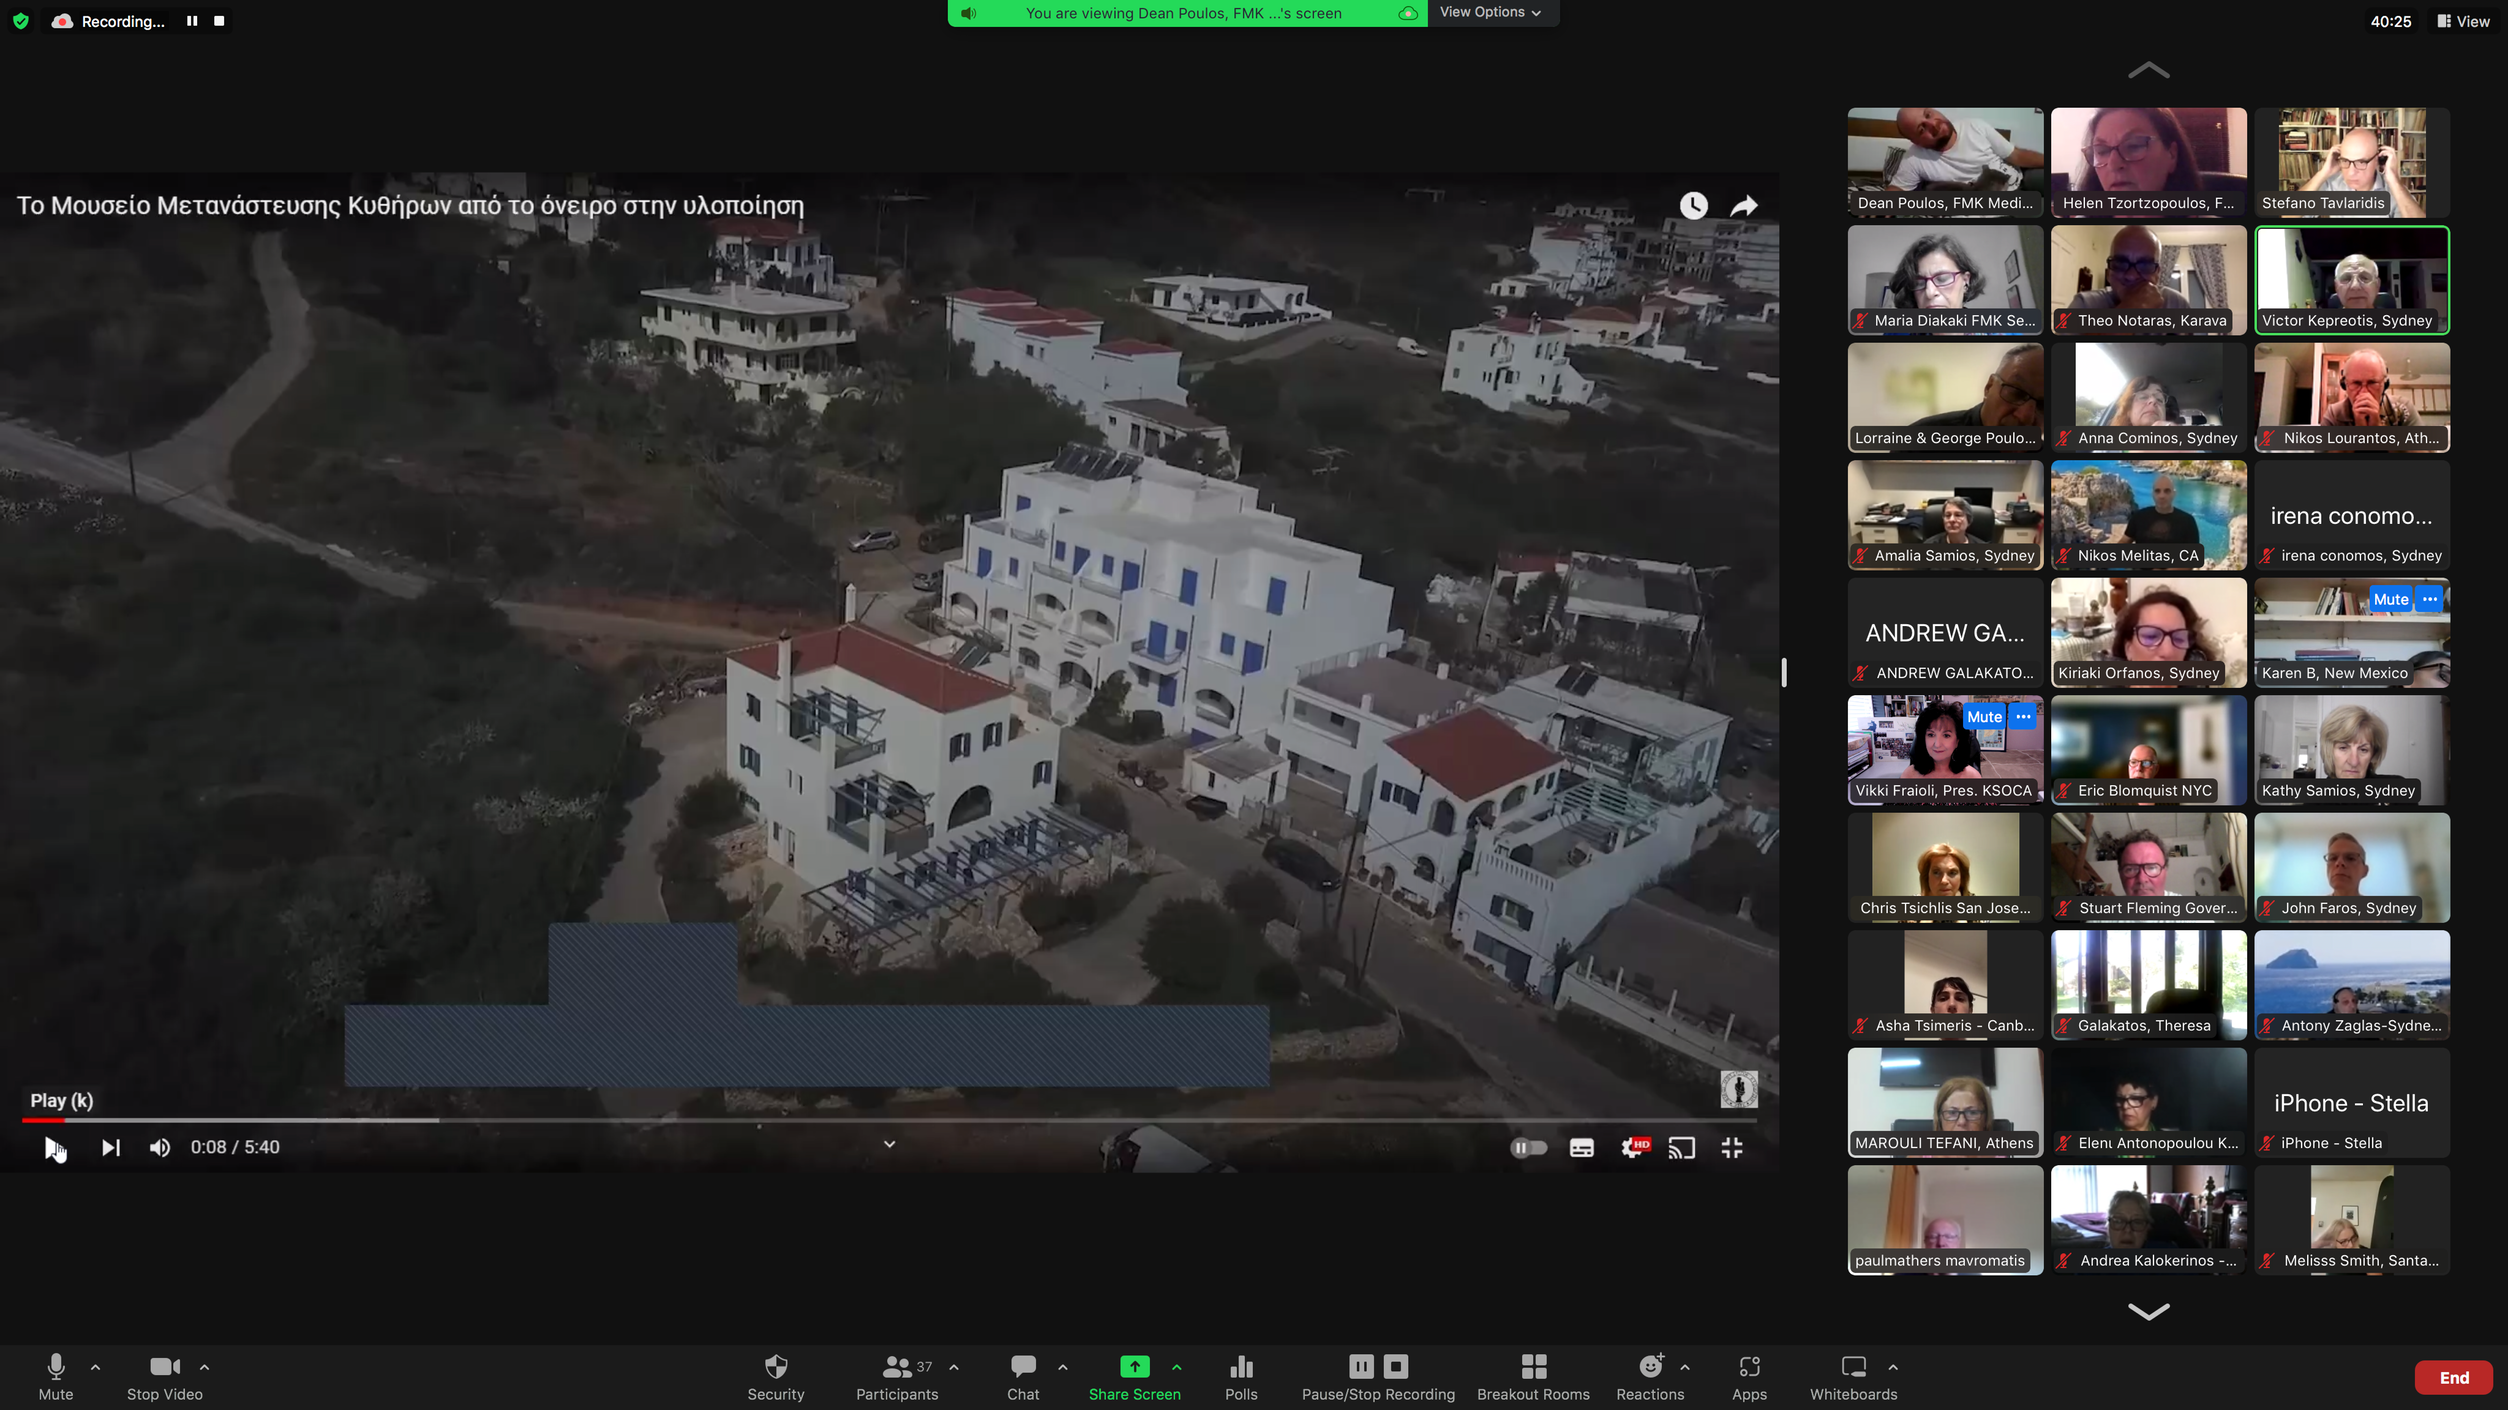Mute Karen B, New Mexico
The width and height of the screenshot is (2508, 1410).
(x=2390, y=599)
